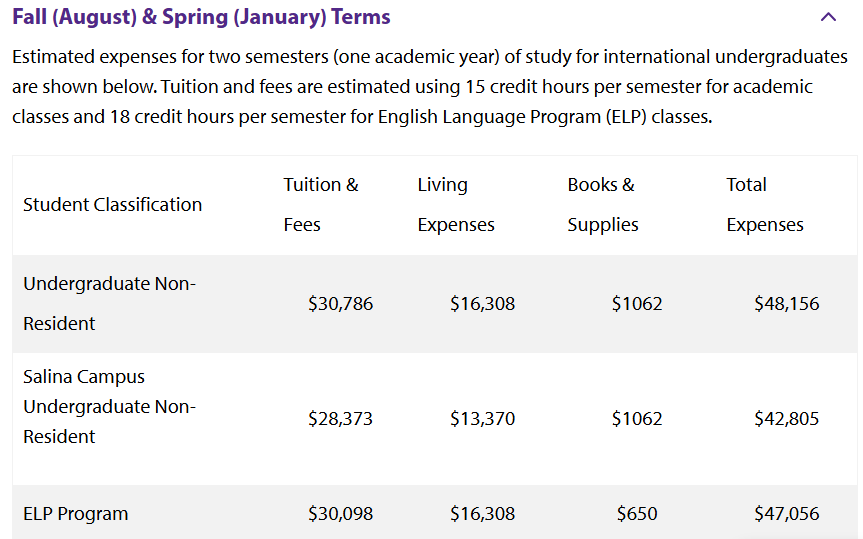Click the $48,156 total expenses value
The height and width of the screenshot is (539, 863).
coord(786,304)
